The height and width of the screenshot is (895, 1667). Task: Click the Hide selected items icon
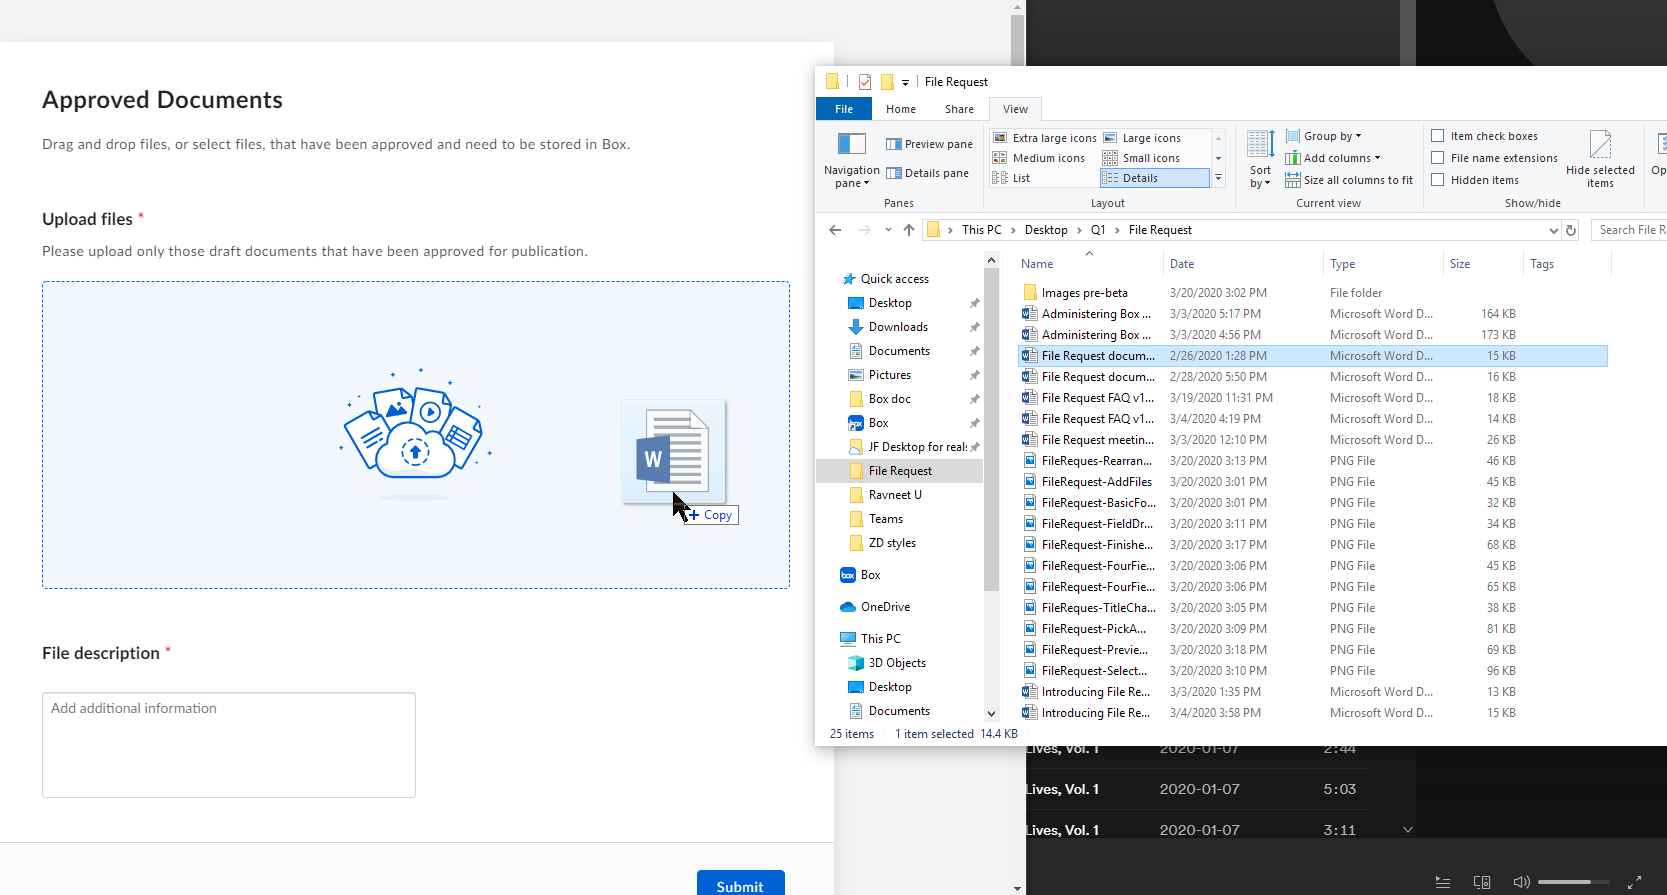click(1600, 146)
